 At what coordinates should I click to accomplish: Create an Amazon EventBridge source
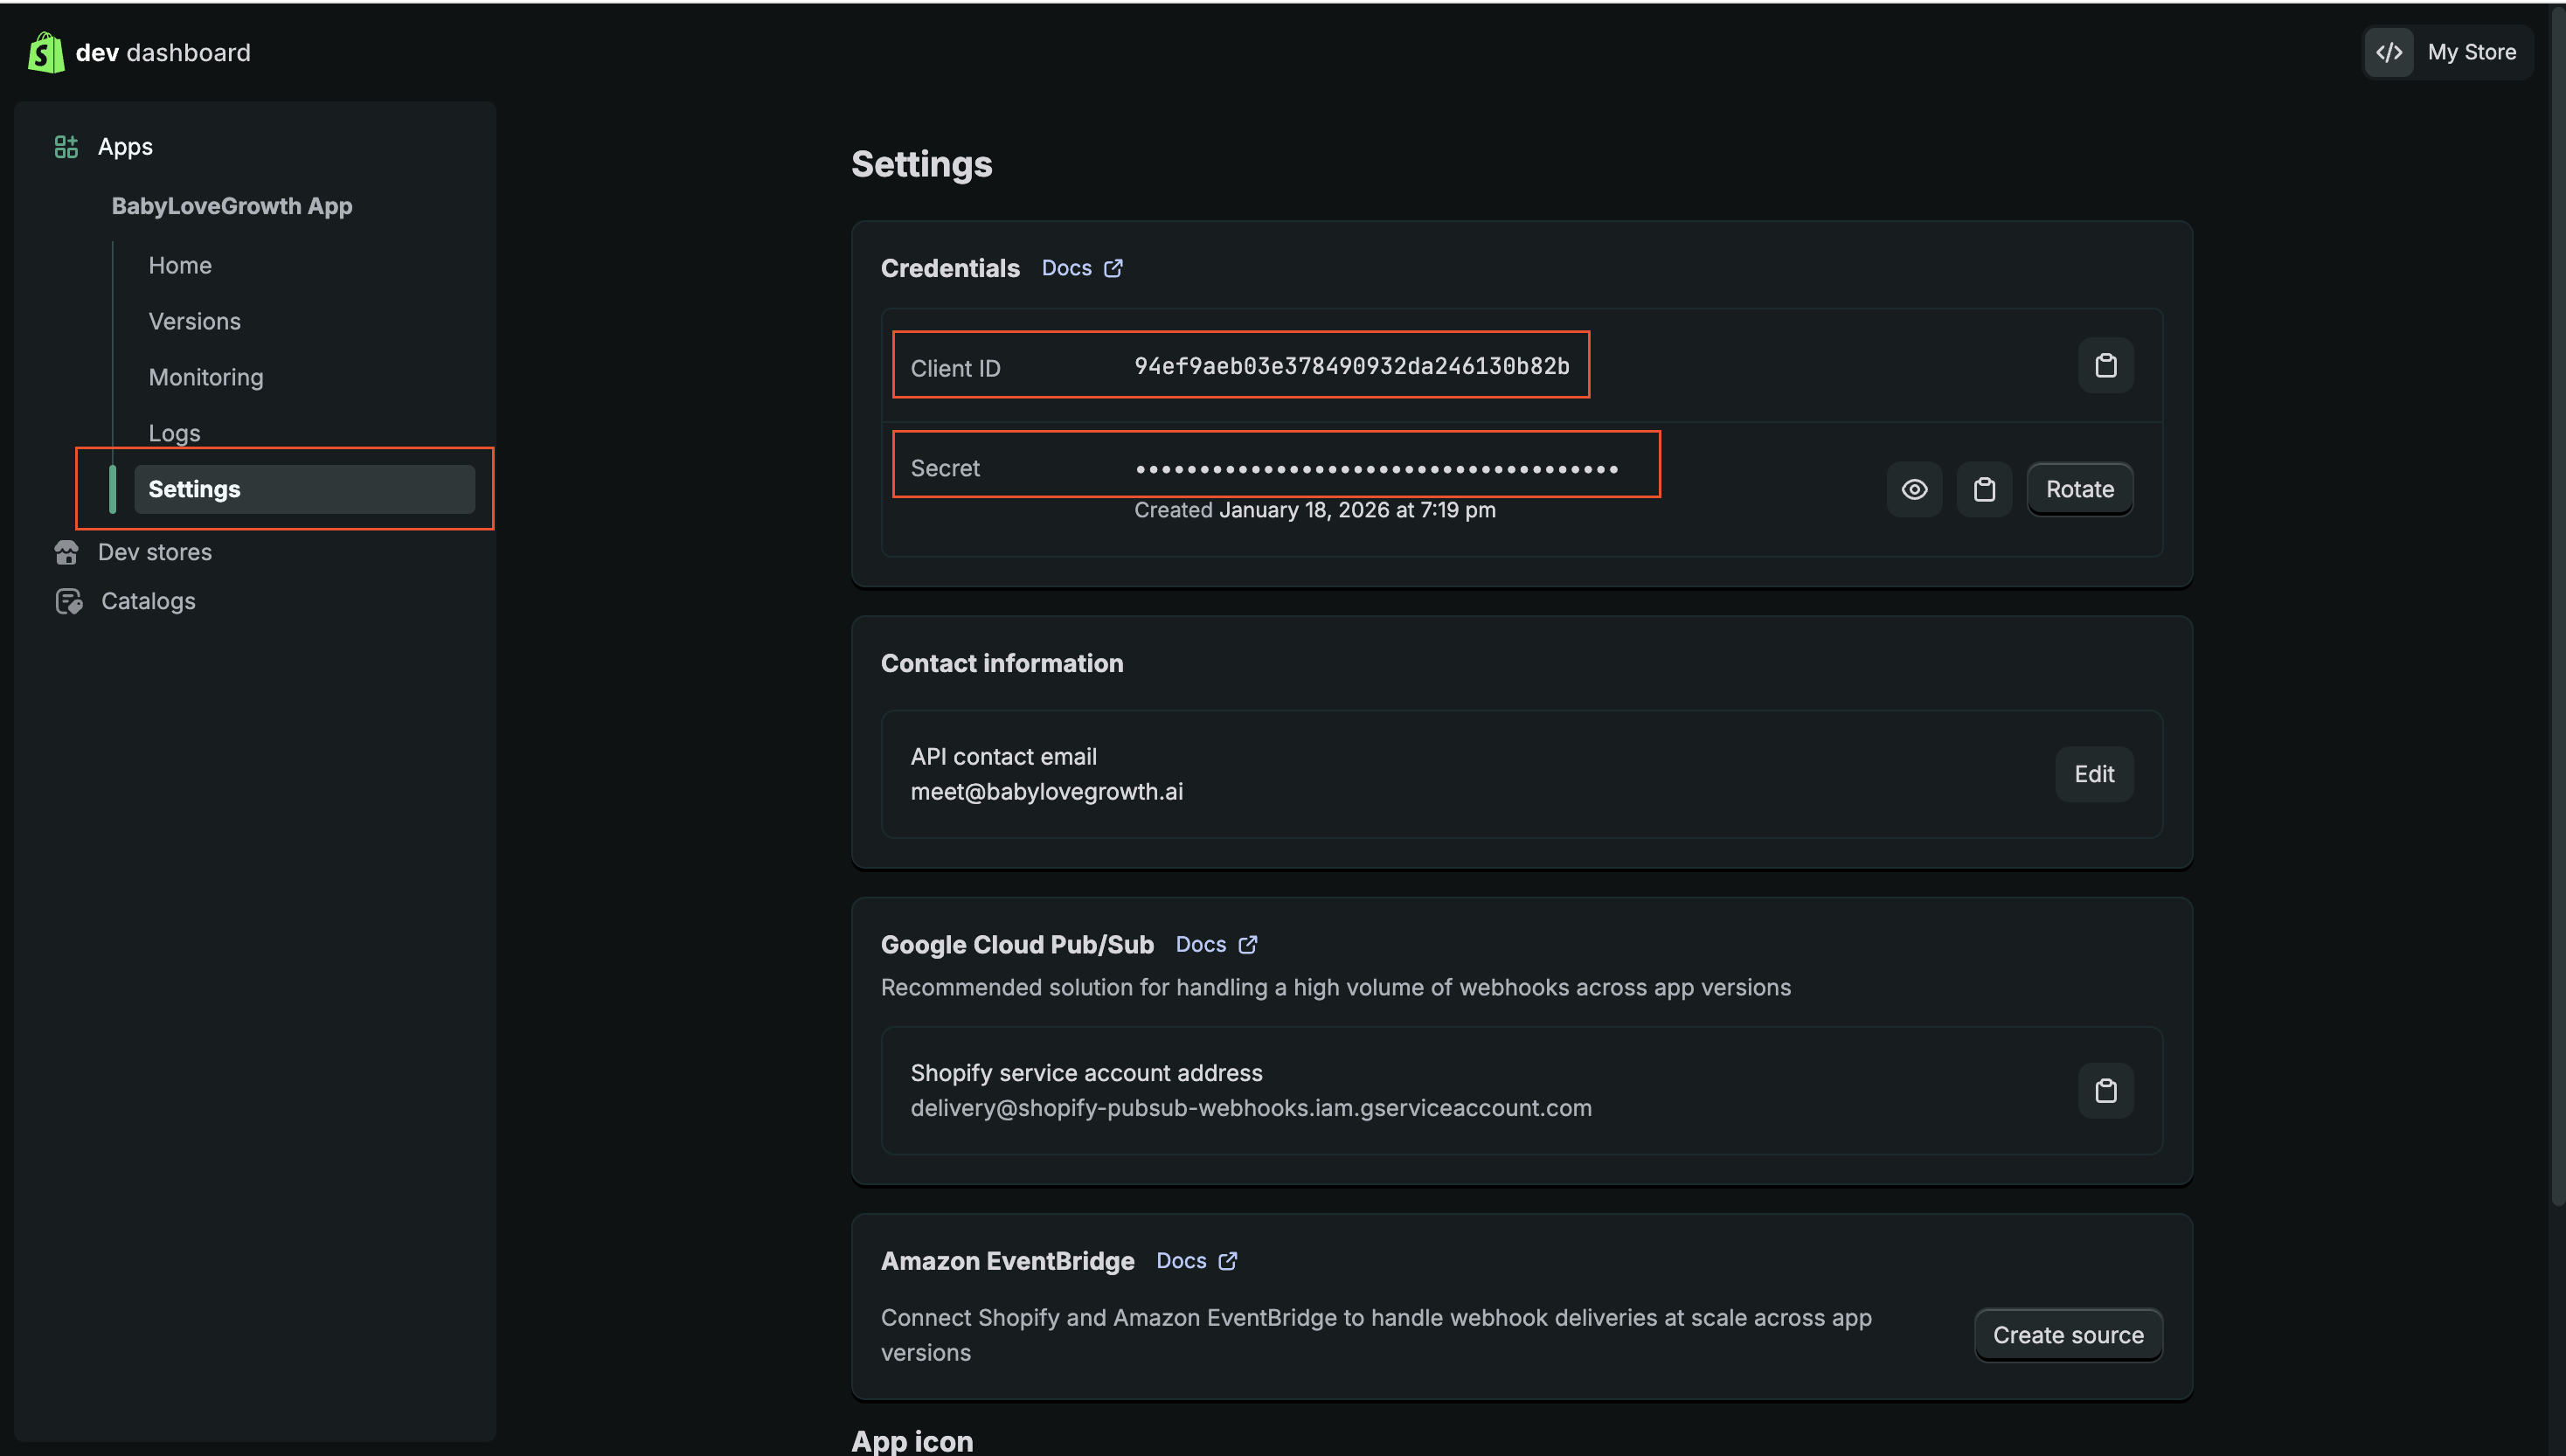point(2067,1335)
